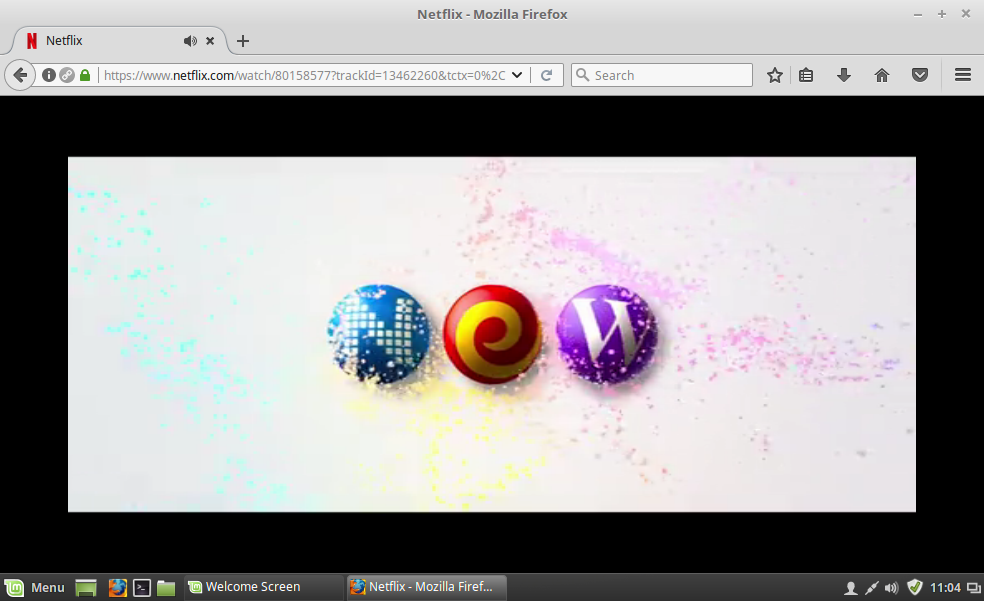This screenshot has width=984, height=601.
Task: Open a new tab with plus button
Action: point(243,41)
